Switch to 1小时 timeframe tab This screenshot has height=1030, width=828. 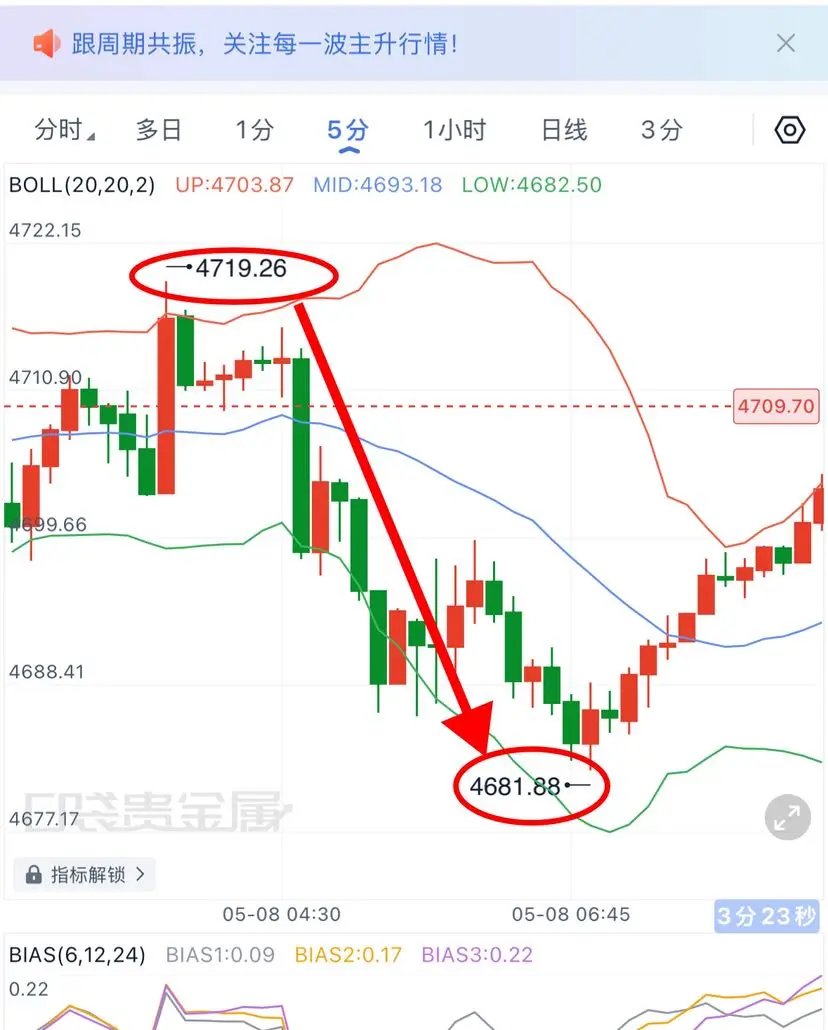click(x=454, y=130)
